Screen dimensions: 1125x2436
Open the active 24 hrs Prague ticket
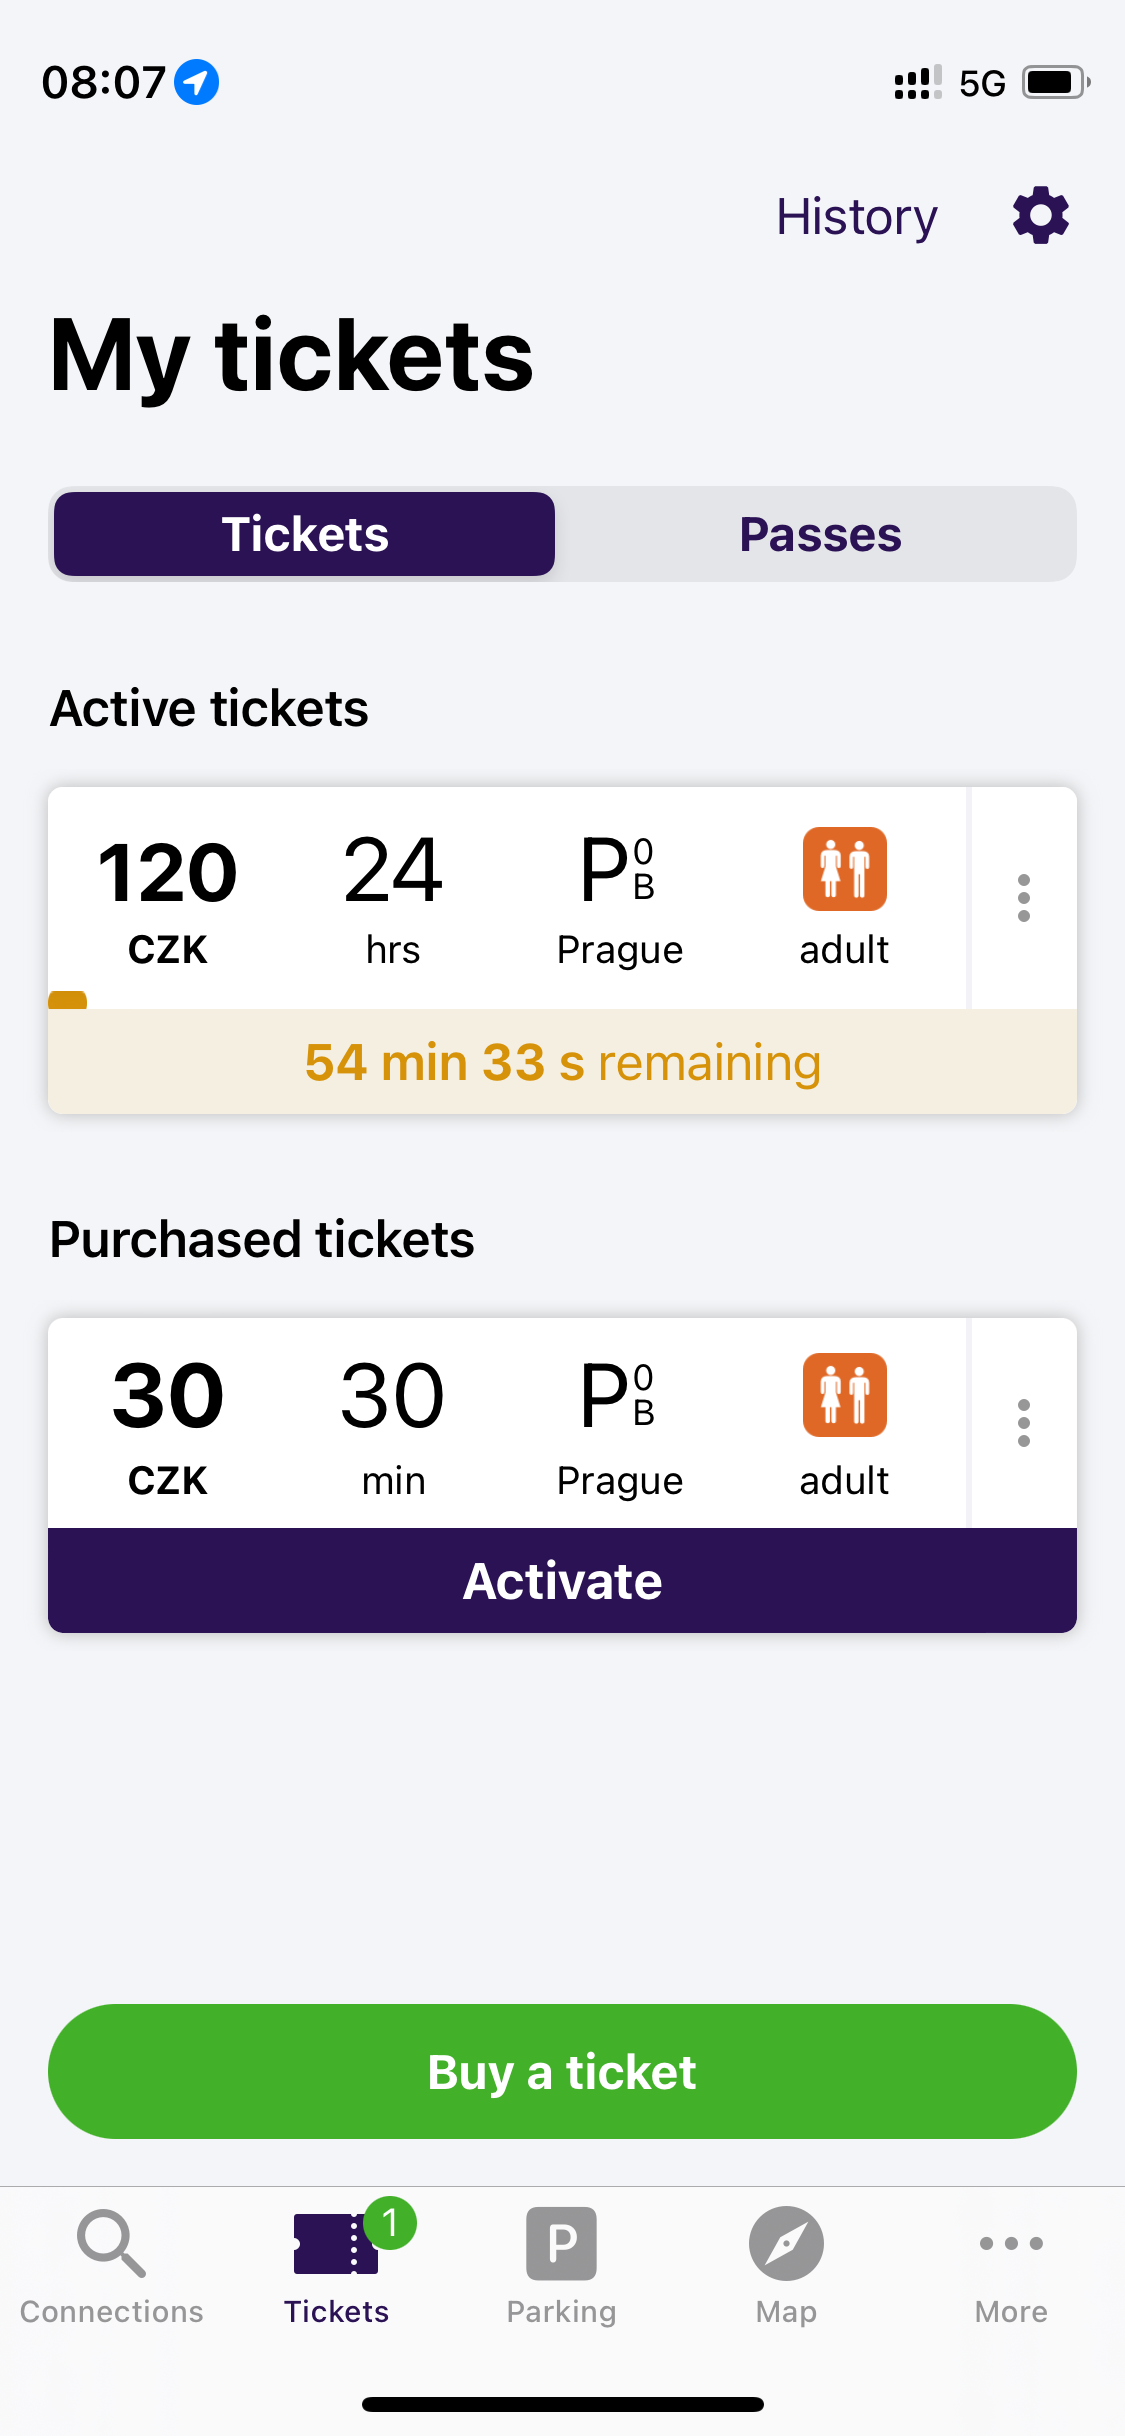point(508,898)
